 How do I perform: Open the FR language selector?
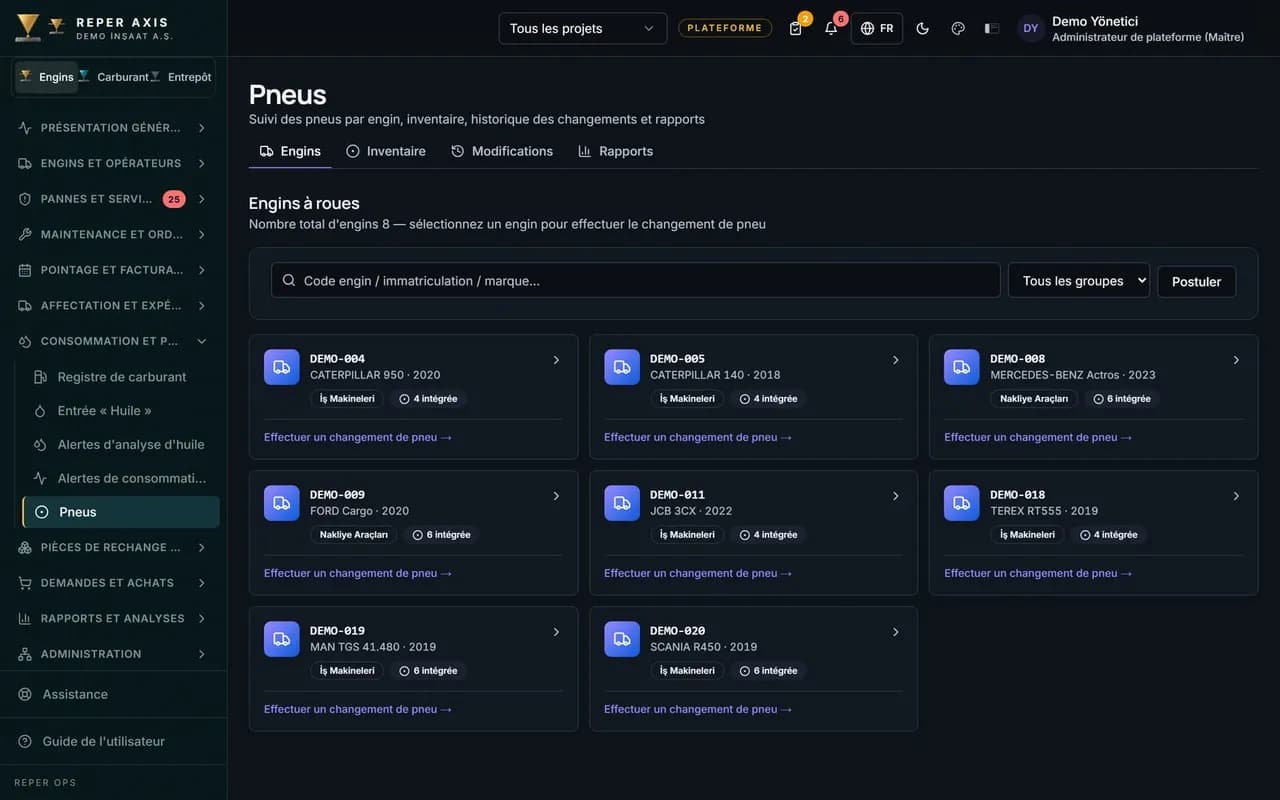click(877, 28)
